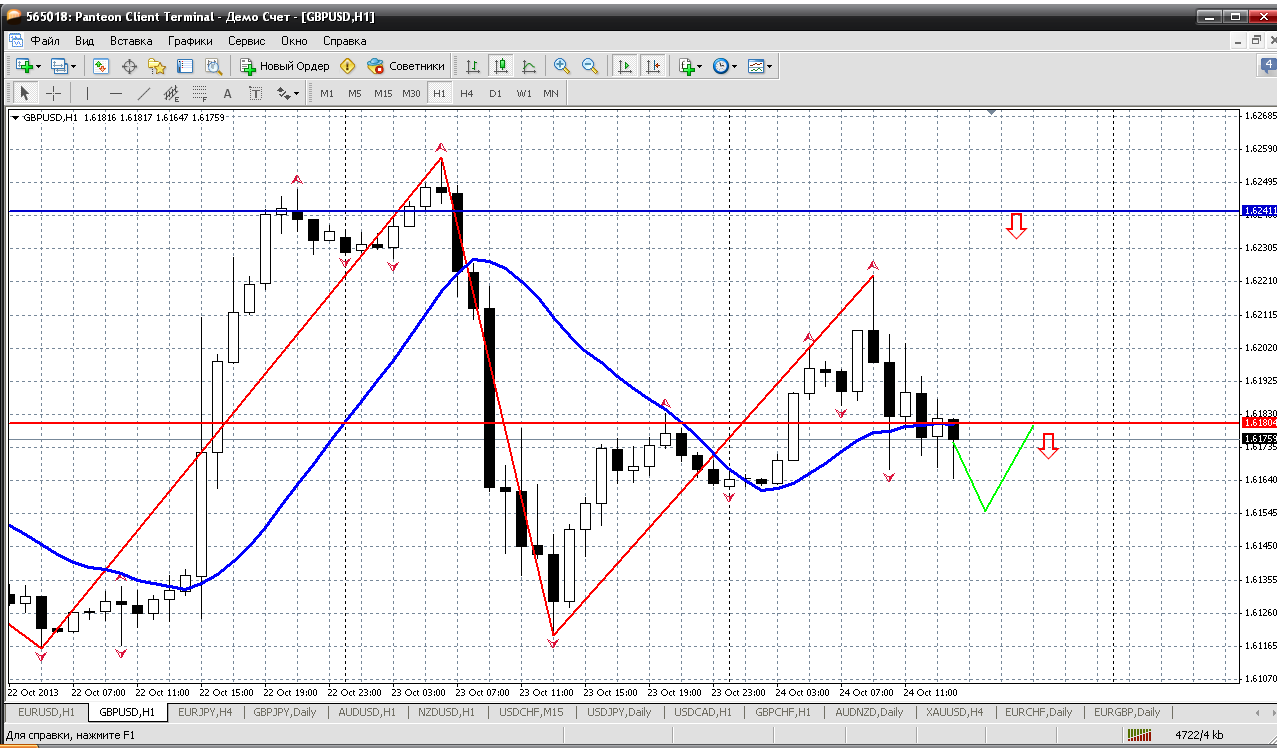
Task: Show the Market Watch window
Action: click(x=101, y=66)
